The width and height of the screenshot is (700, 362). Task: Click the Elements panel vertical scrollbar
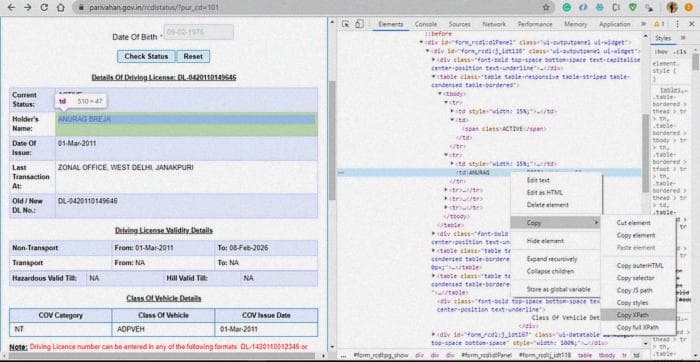(x=646, y=154)
